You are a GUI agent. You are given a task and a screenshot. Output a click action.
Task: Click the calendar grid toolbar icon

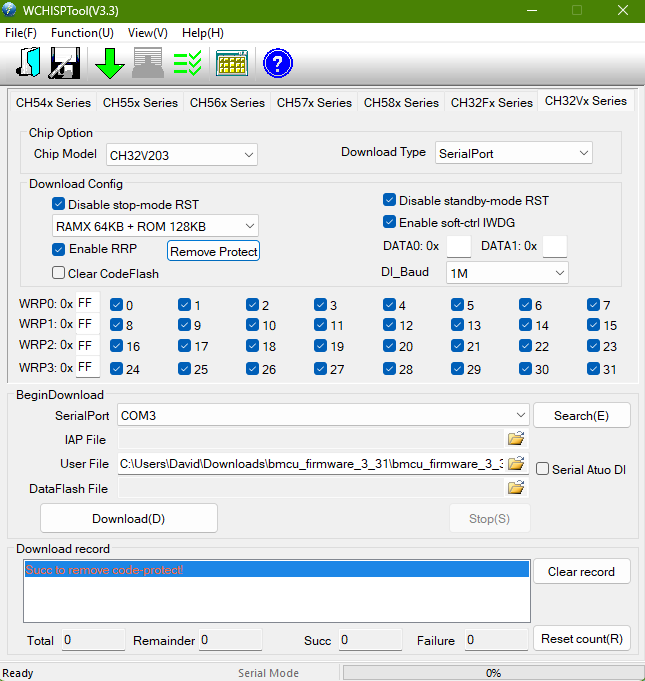pos(232,63)
